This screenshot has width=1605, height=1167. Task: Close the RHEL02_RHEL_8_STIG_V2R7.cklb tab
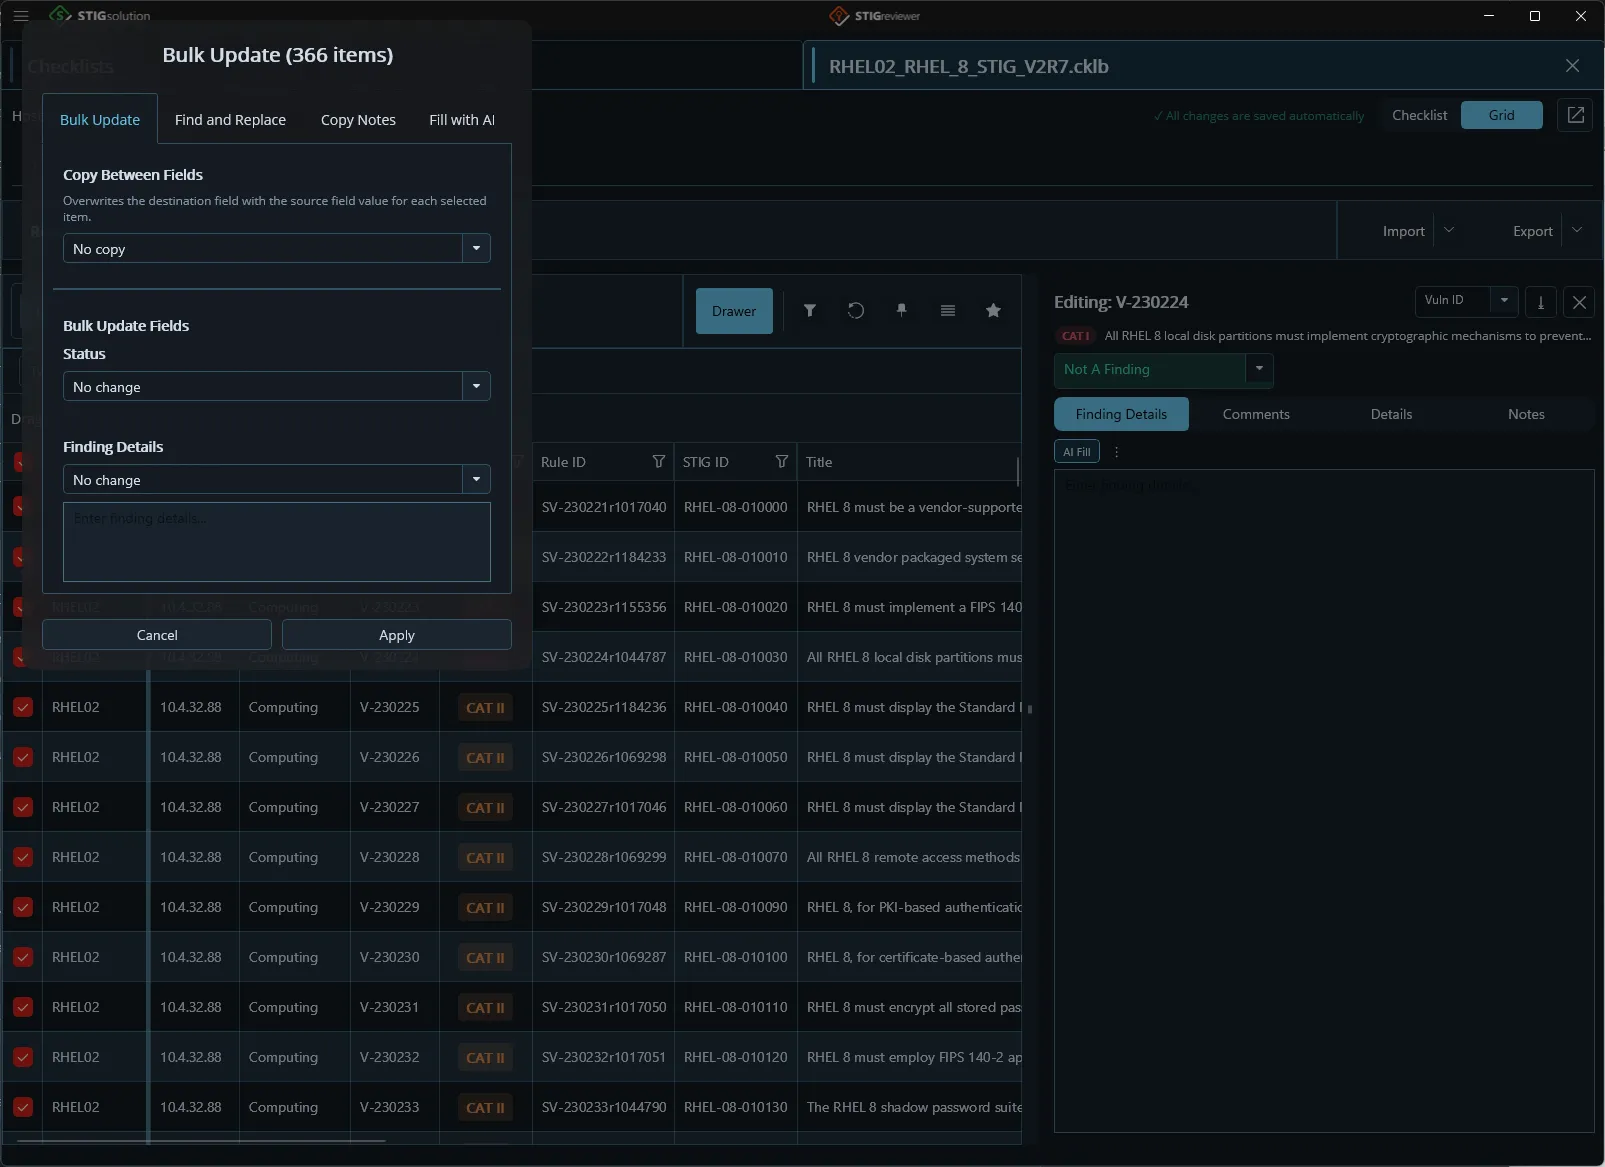1572,66
